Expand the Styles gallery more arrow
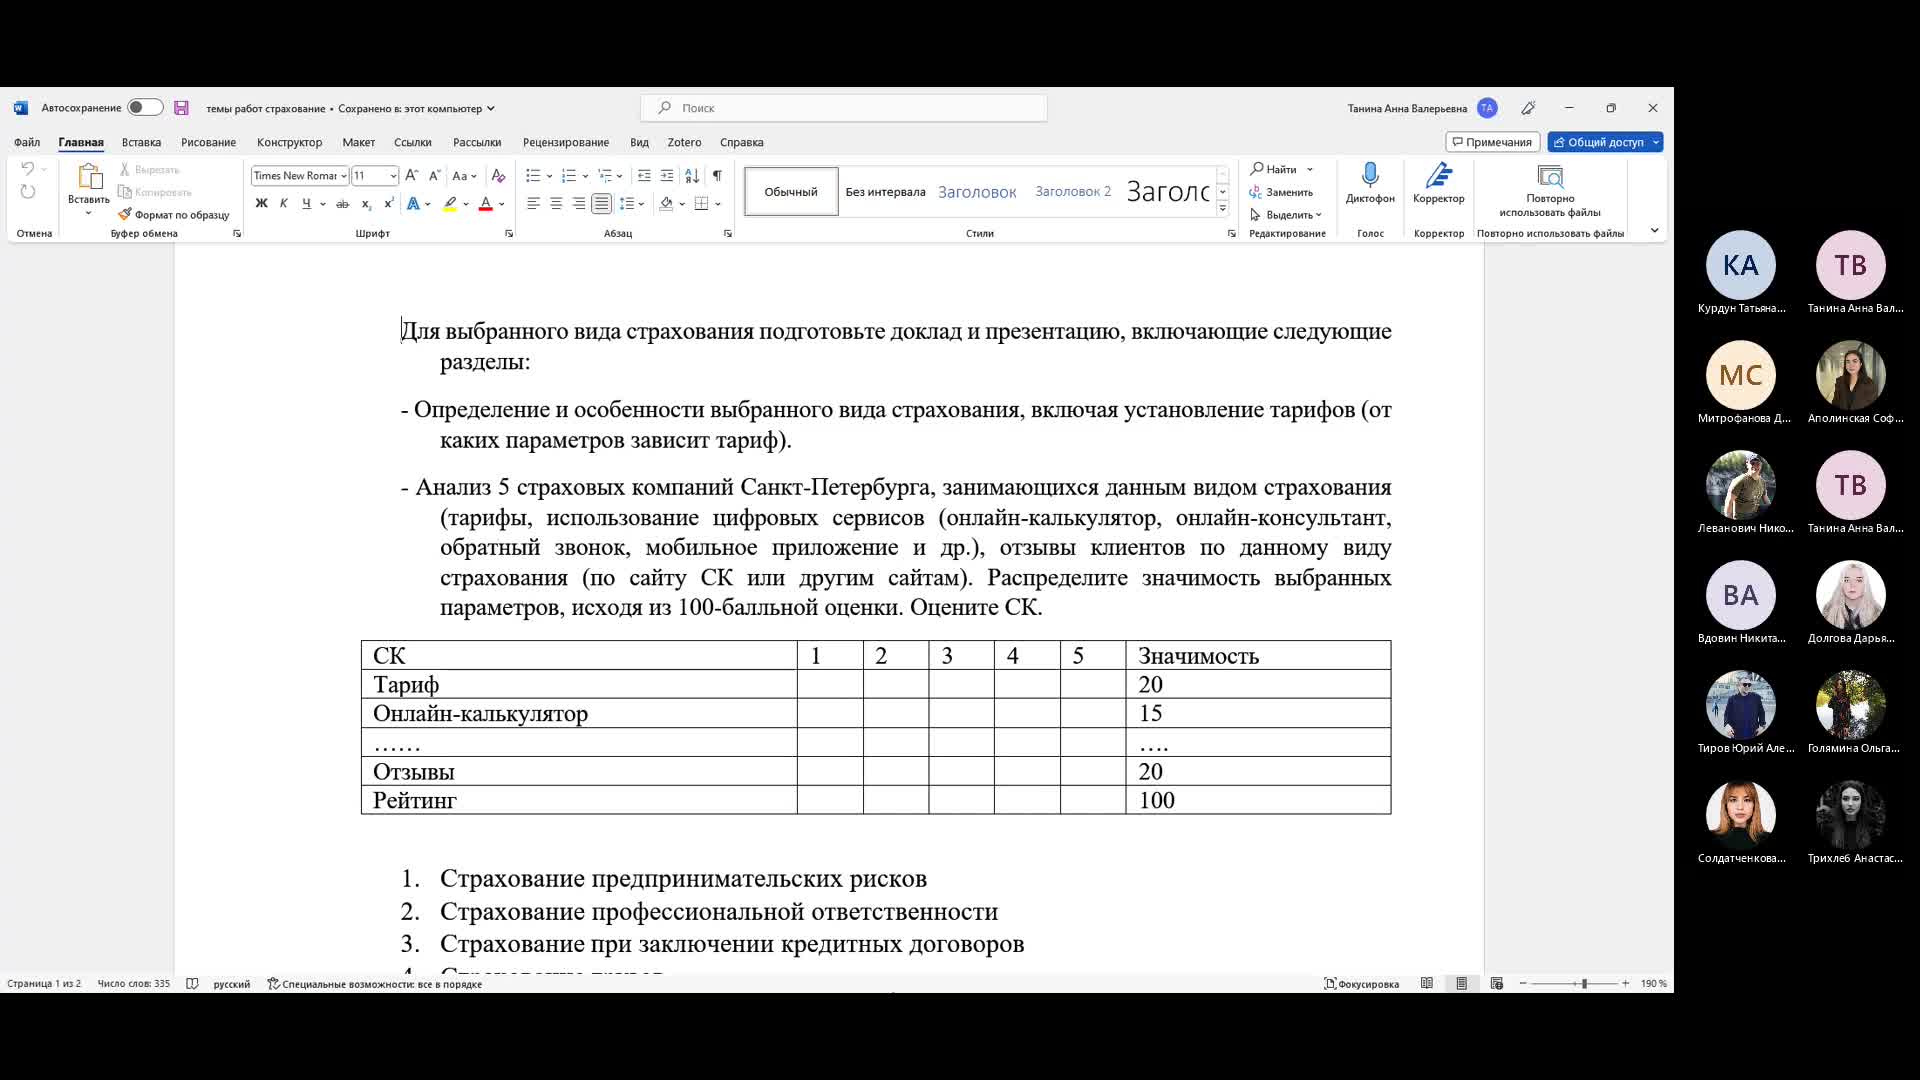 pos(1222,209)
